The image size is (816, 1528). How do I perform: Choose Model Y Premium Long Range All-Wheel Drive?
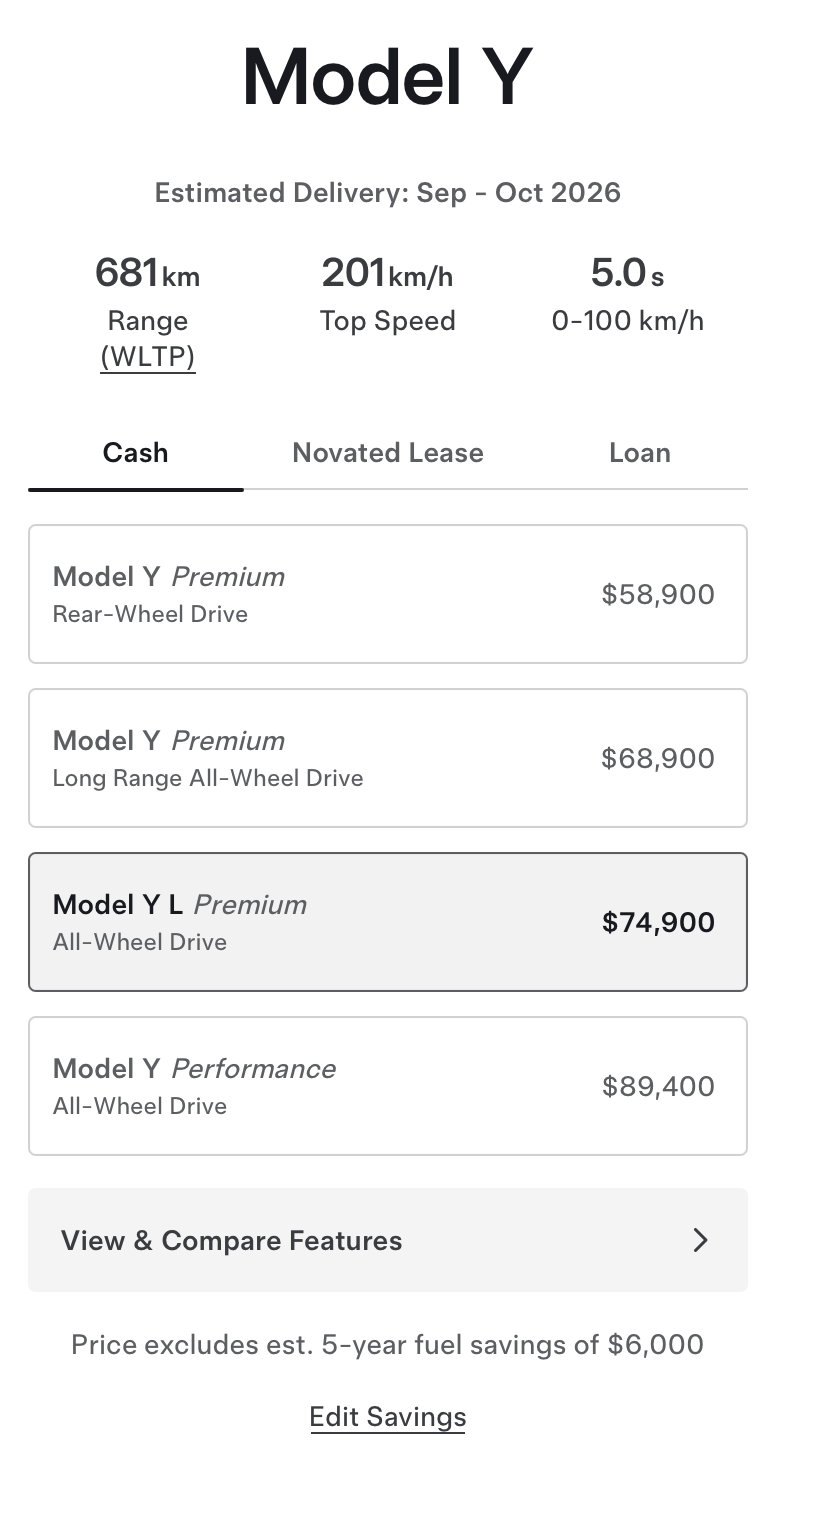click(388, 758)
